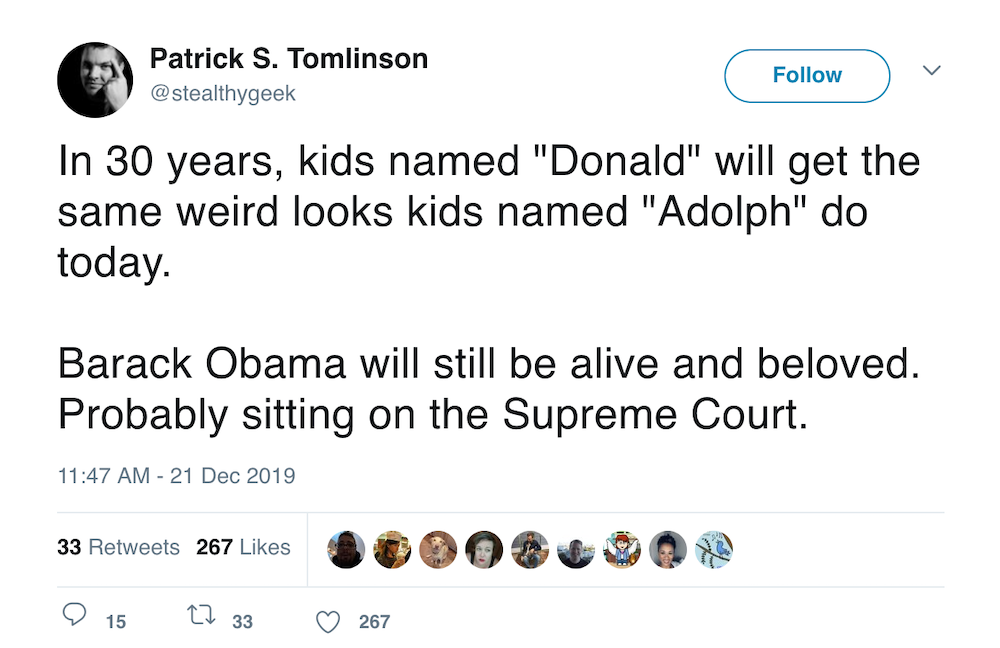The height and width of the screenshot is (648, 1000).
Task: Follow Patrick S. Tomlinson
Action: coord(807,75)
